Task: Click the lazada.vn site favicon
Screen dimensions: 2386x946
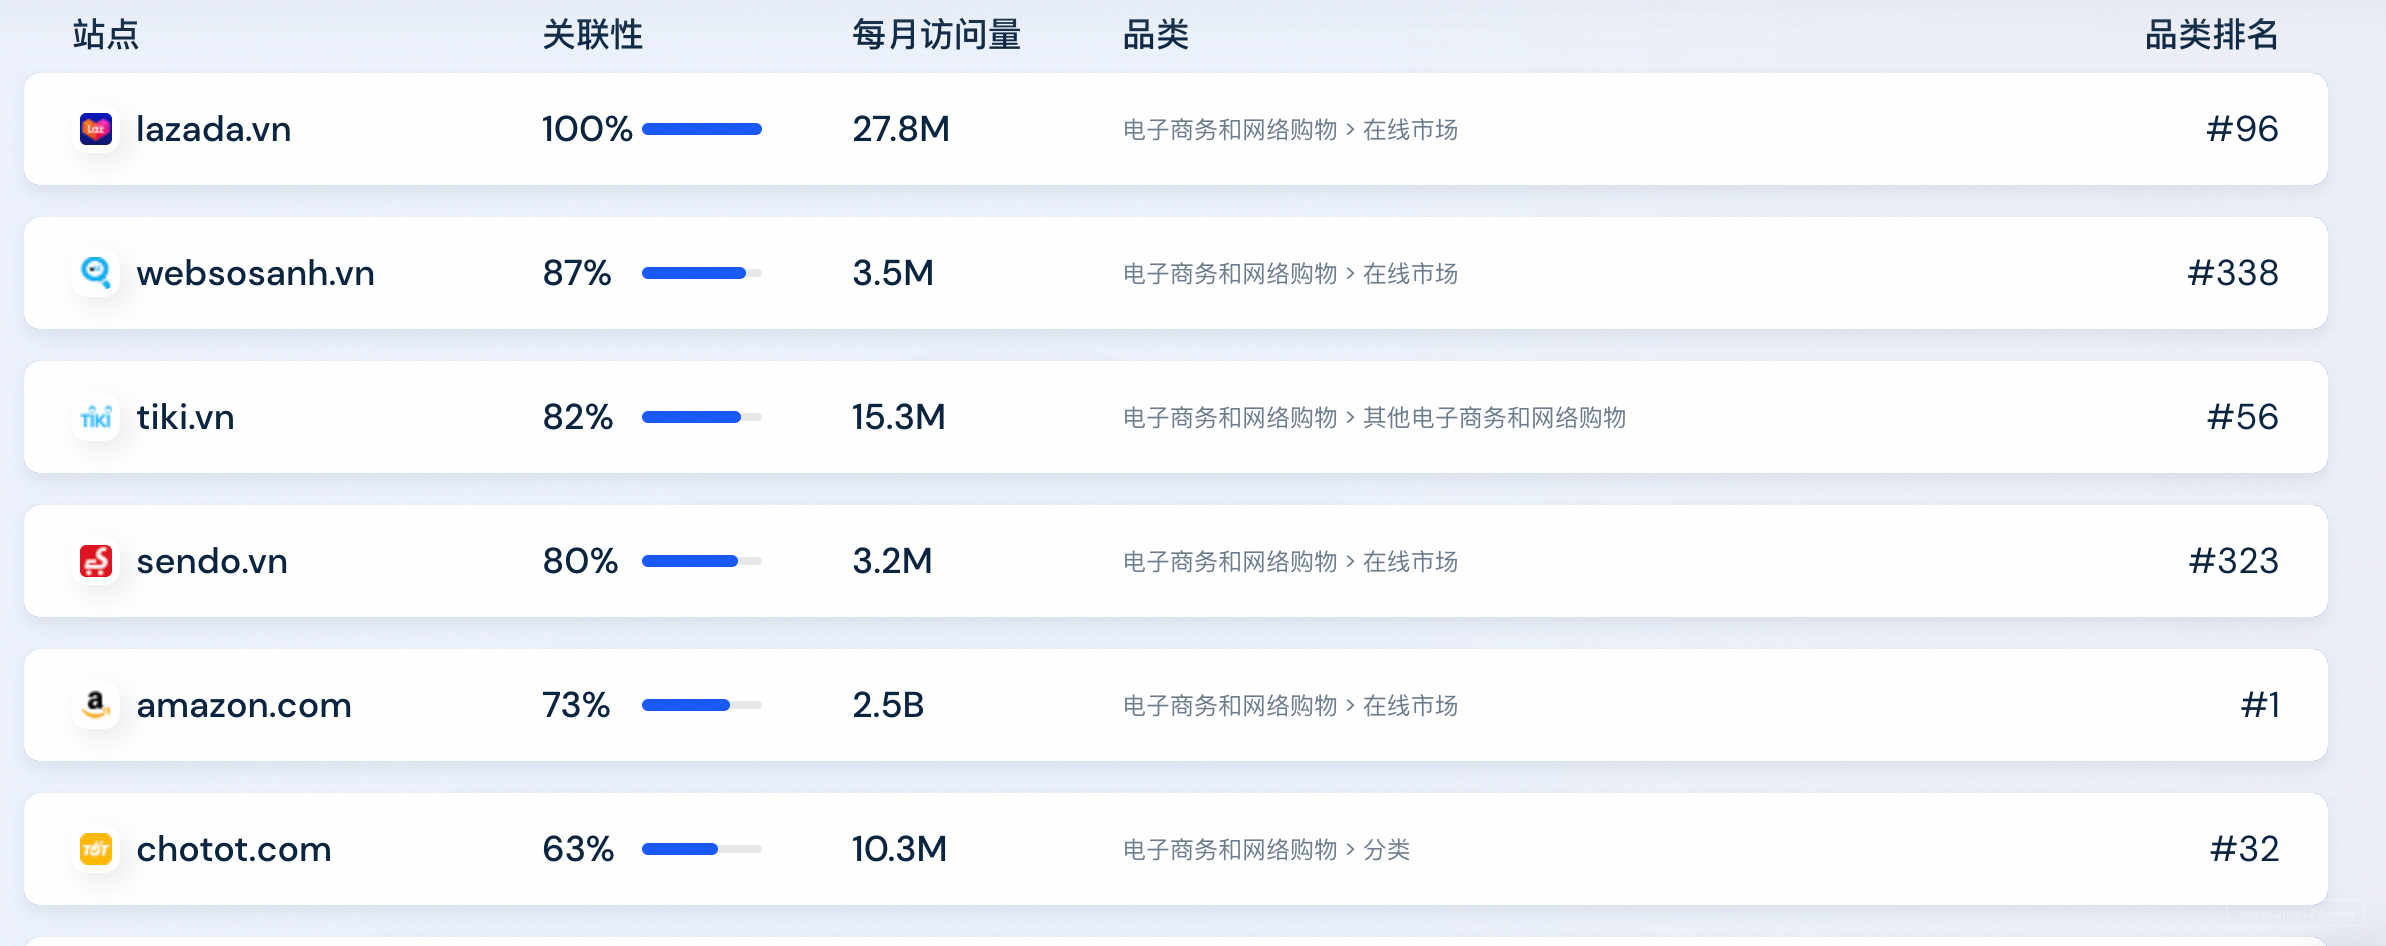Action: tap(96, 129)
